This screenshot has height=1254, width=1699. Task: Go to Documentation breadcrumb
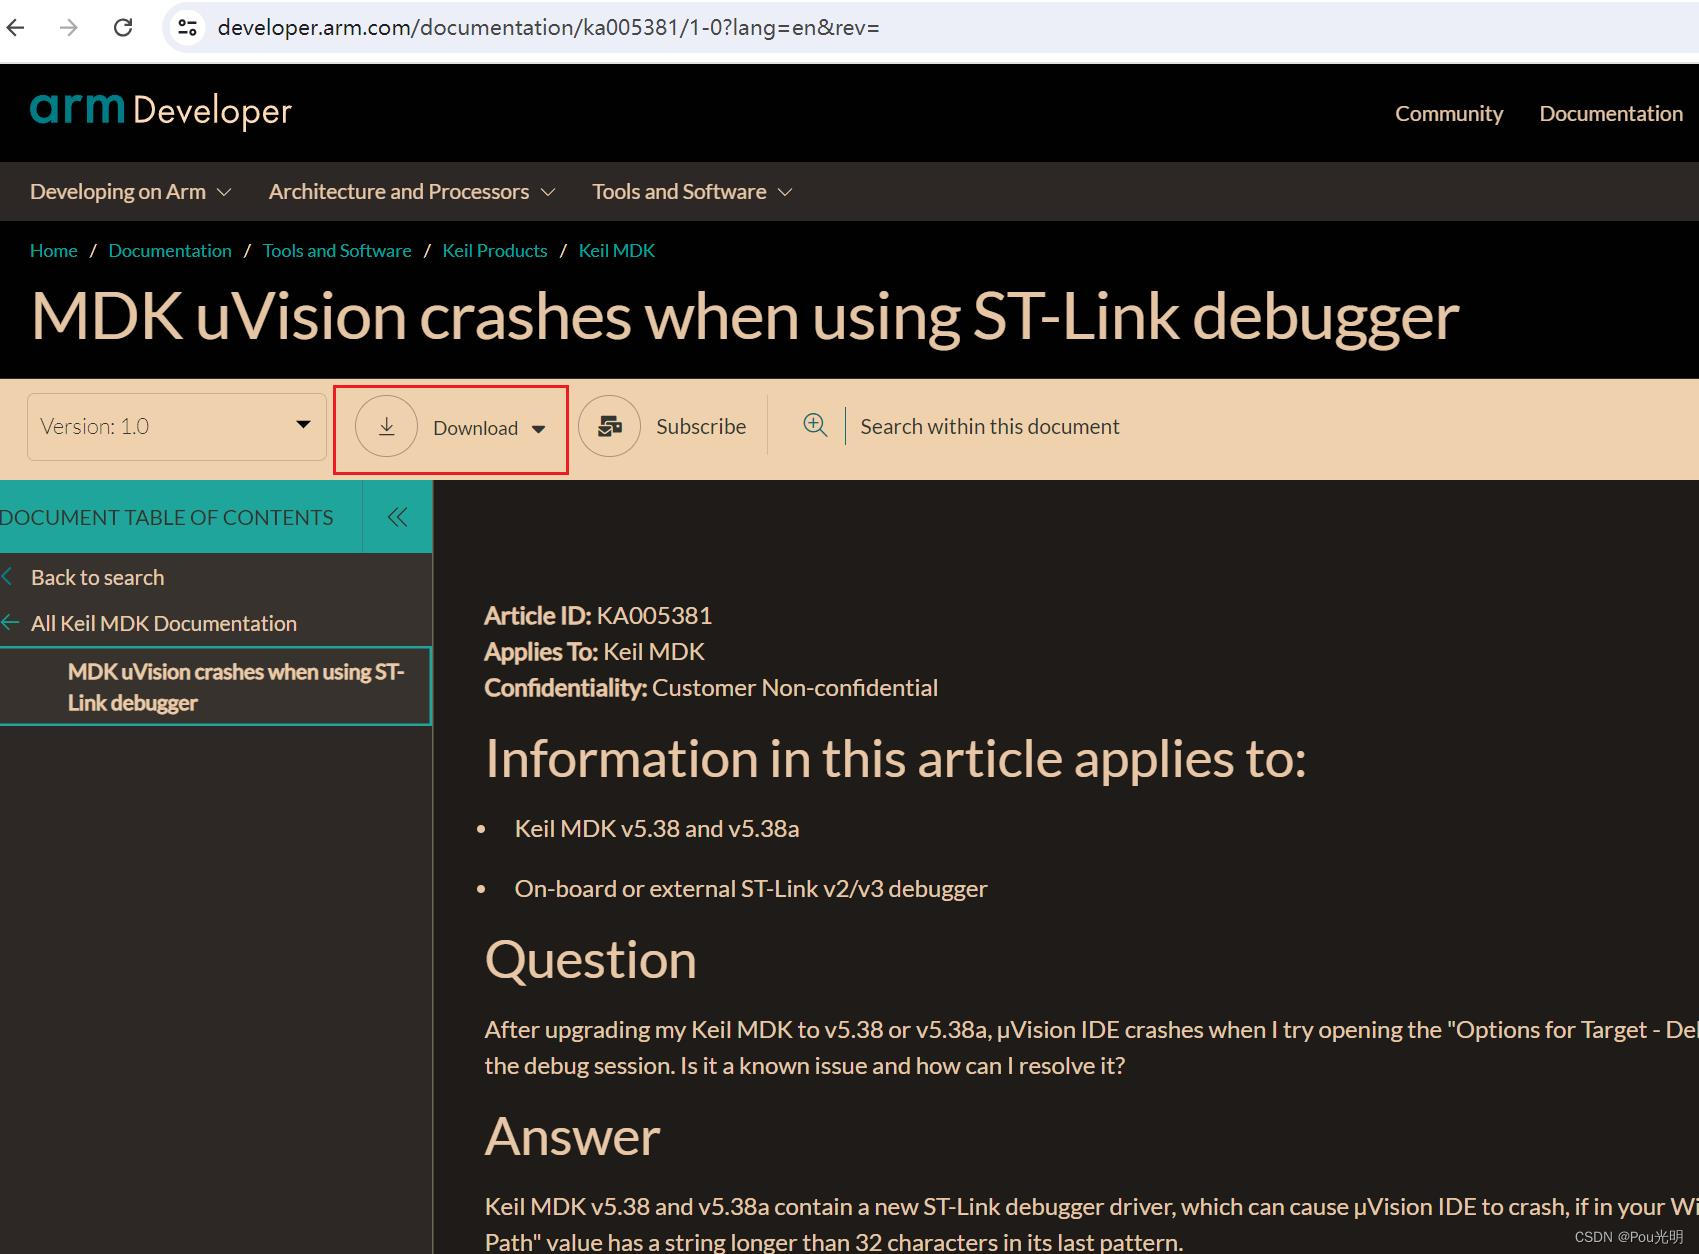(x=170, y=251)
